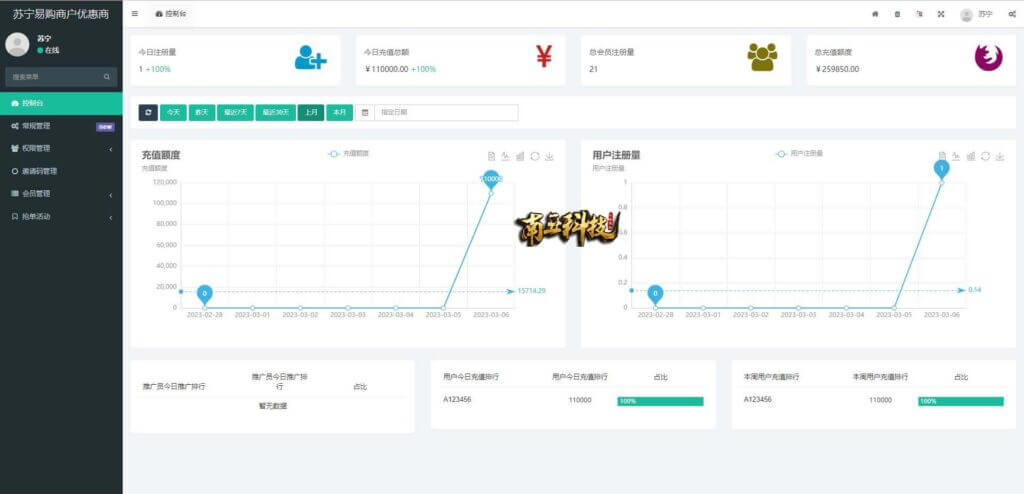
Task: Click the group icon on 总会员注册量 card
Action: (762, 57)
